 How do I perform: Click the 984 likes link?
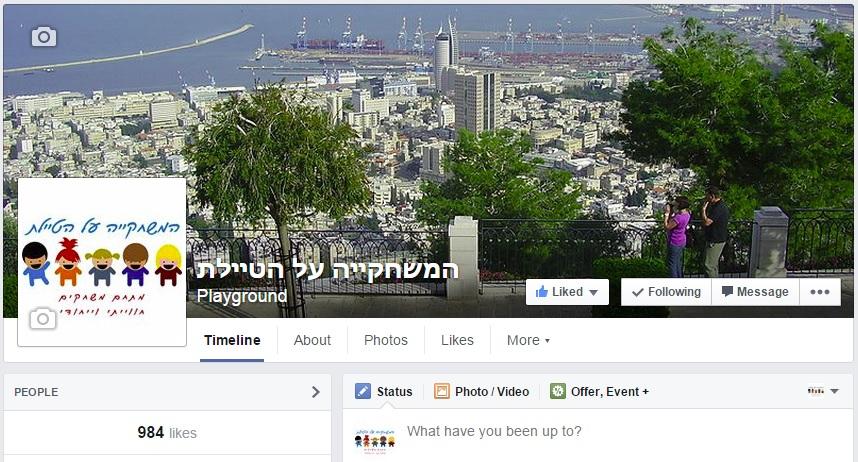coord(167,432)
